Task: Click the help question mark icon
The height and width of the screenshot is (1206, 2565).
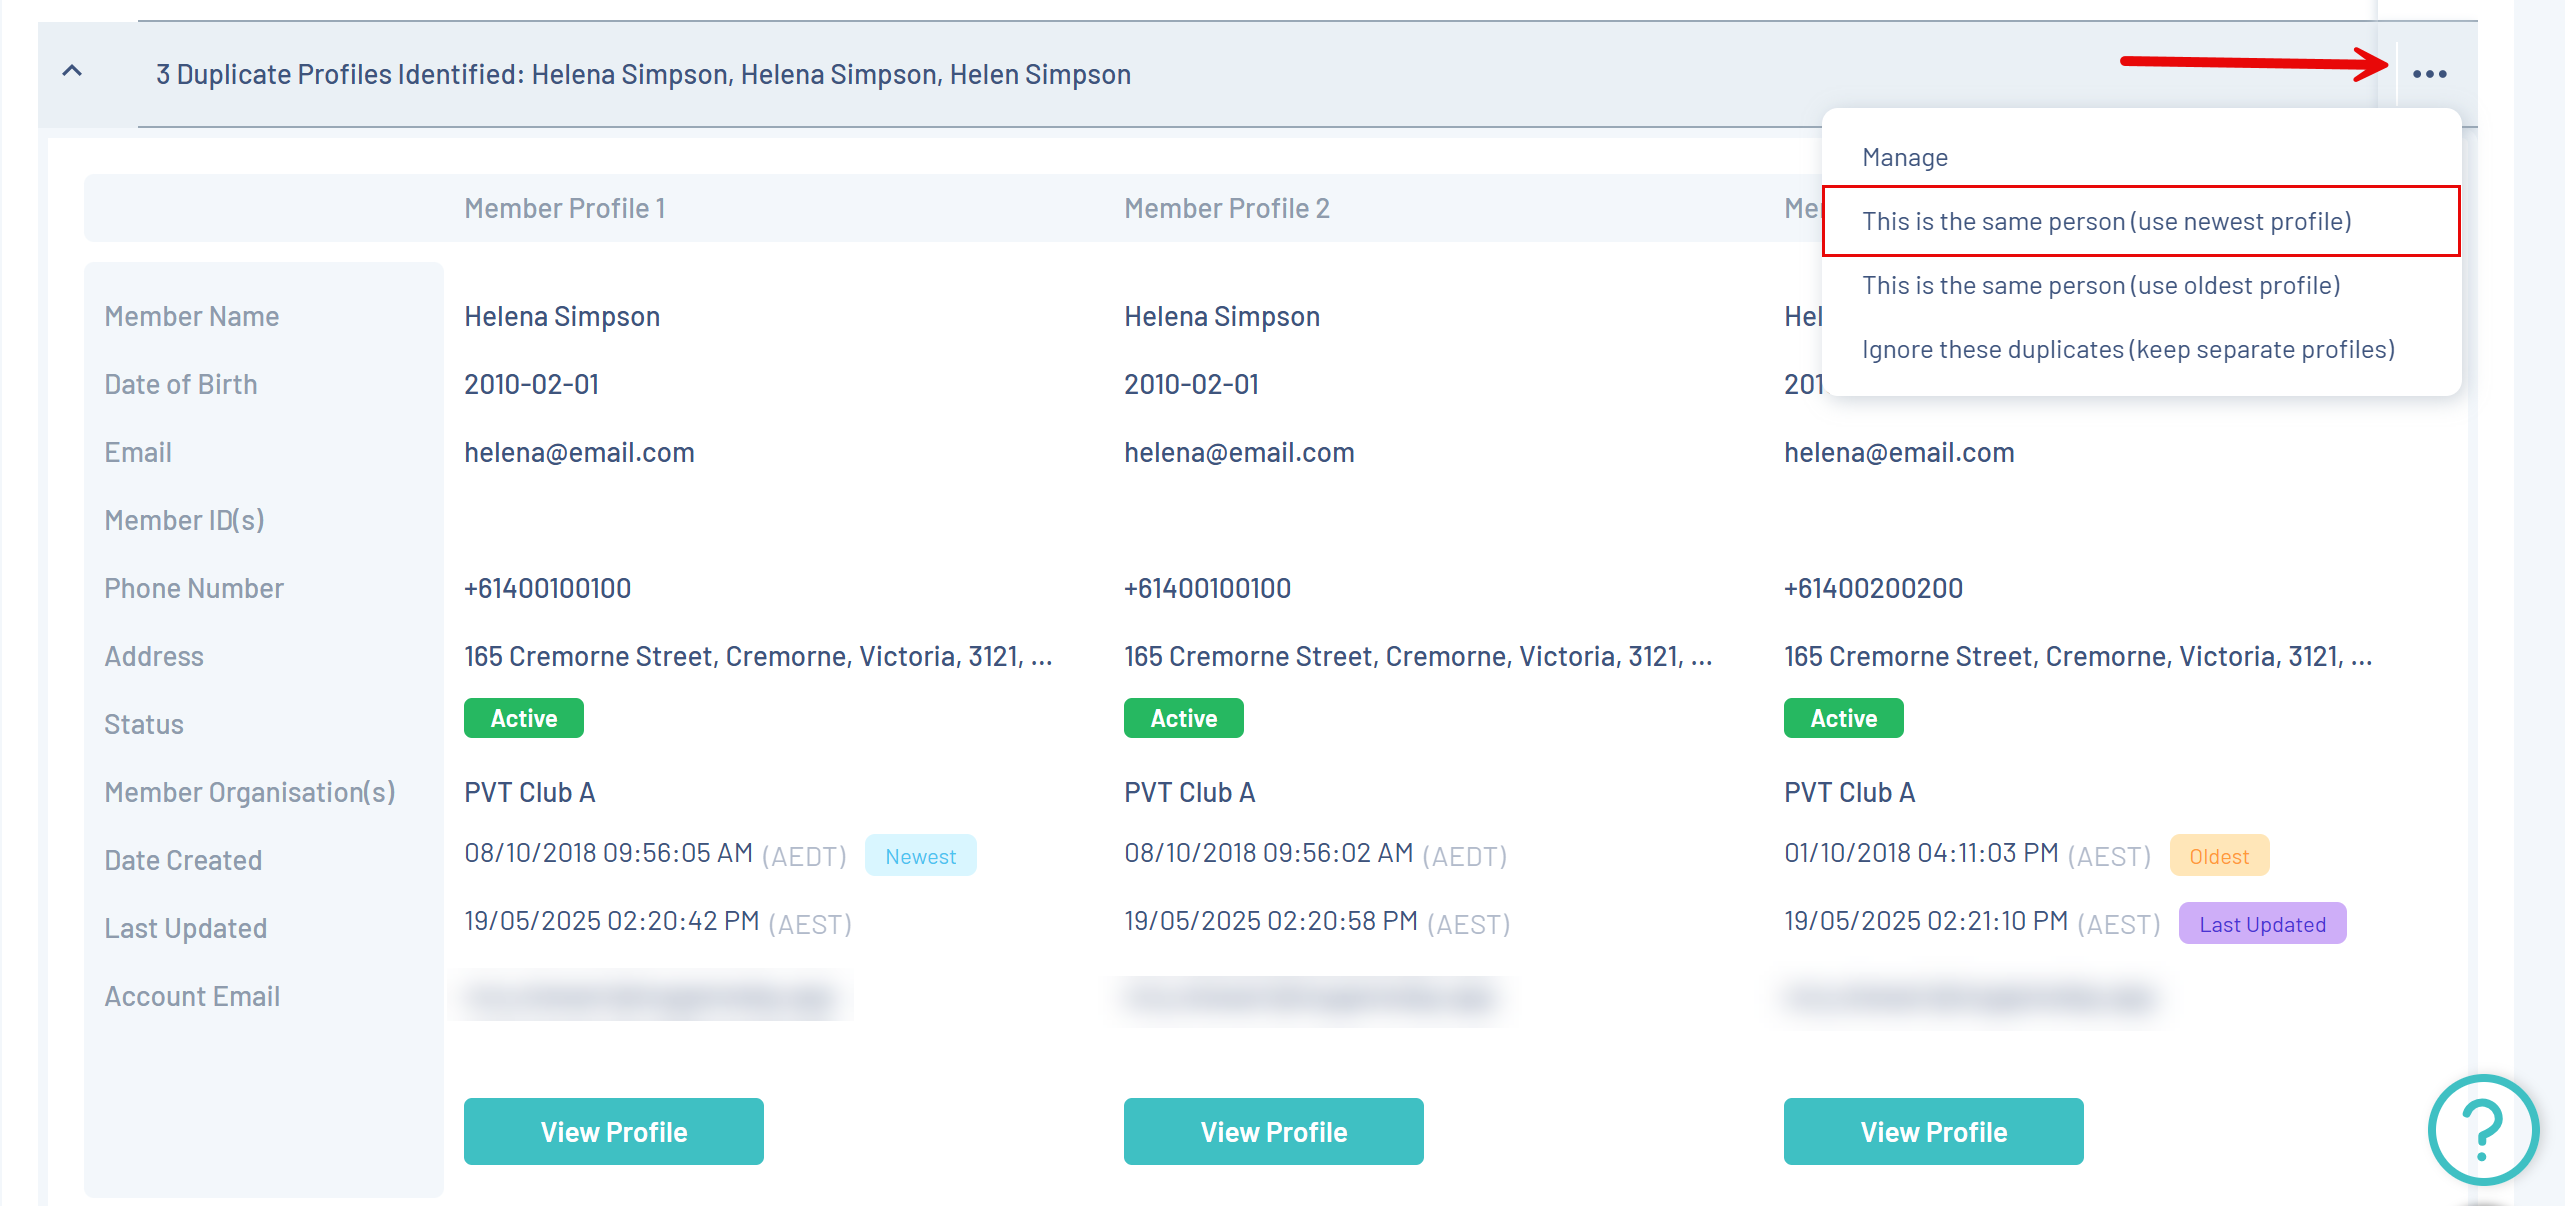Action: (2483, 1129)
